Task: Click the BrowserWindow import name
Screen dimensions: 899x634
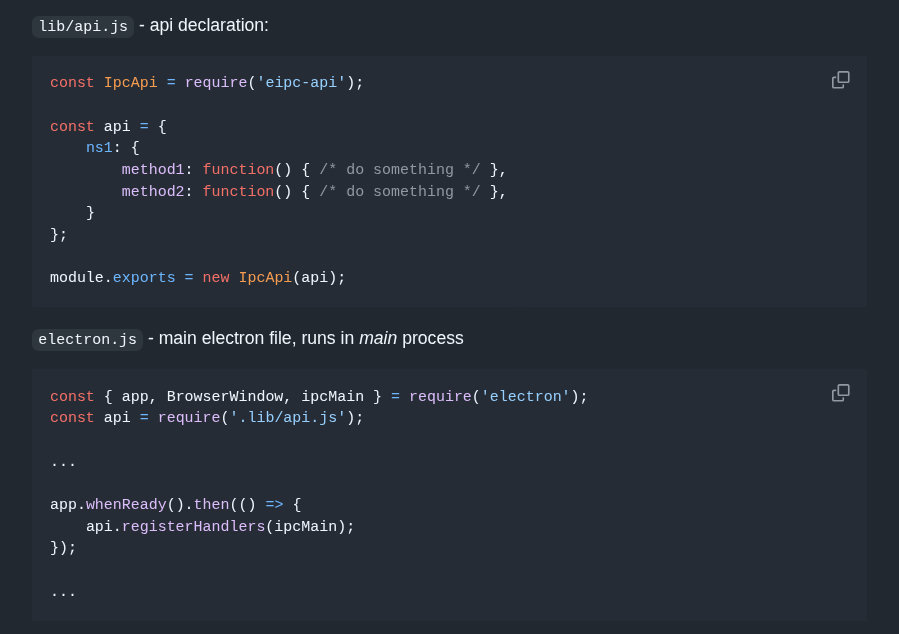Action: tap(228, 396)
